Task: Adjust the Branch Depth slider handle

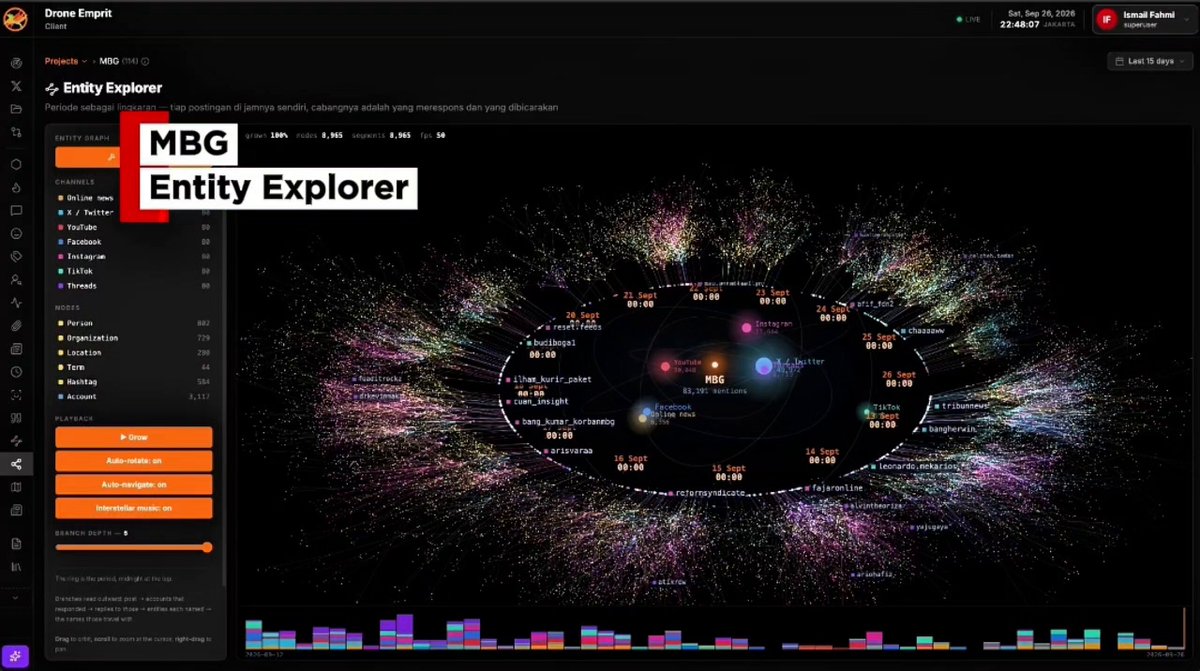Action: pyautogui.click(x=207, y=547)
